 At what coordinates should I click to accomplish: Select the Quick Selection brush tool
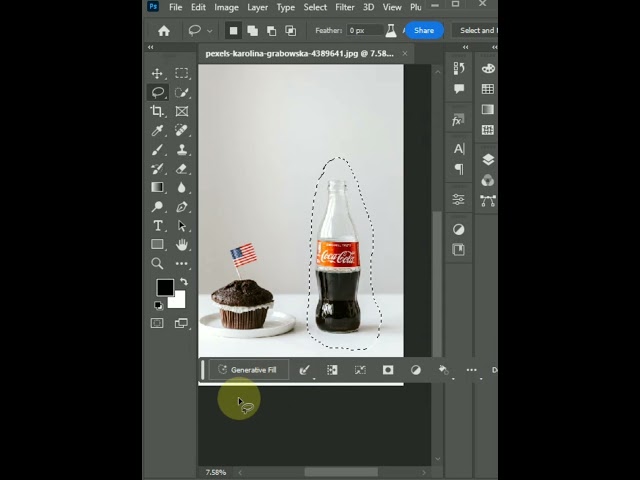(x=182, y=92)
